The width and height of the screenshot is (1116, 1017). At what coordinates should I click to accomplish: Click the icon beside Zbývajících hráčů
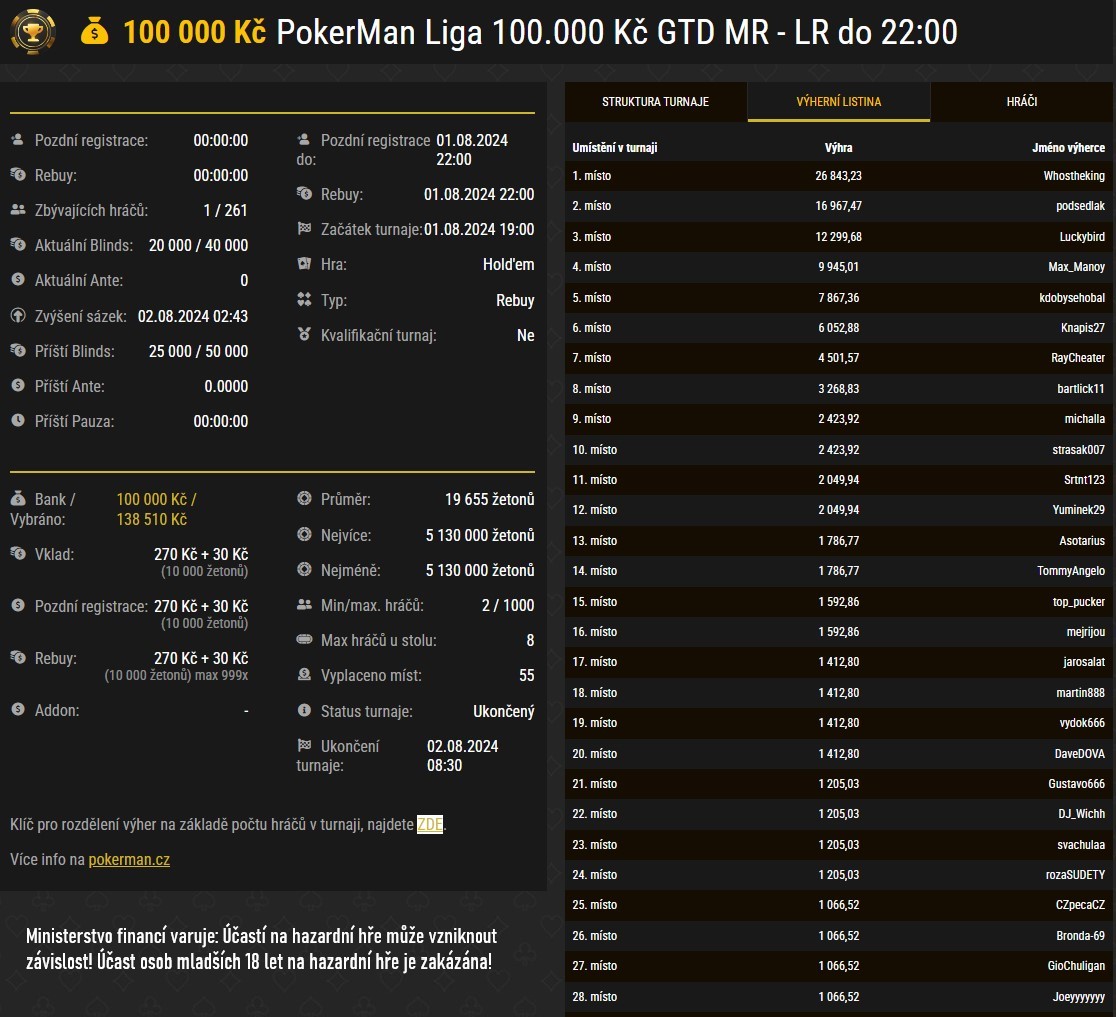pos(18,210)
